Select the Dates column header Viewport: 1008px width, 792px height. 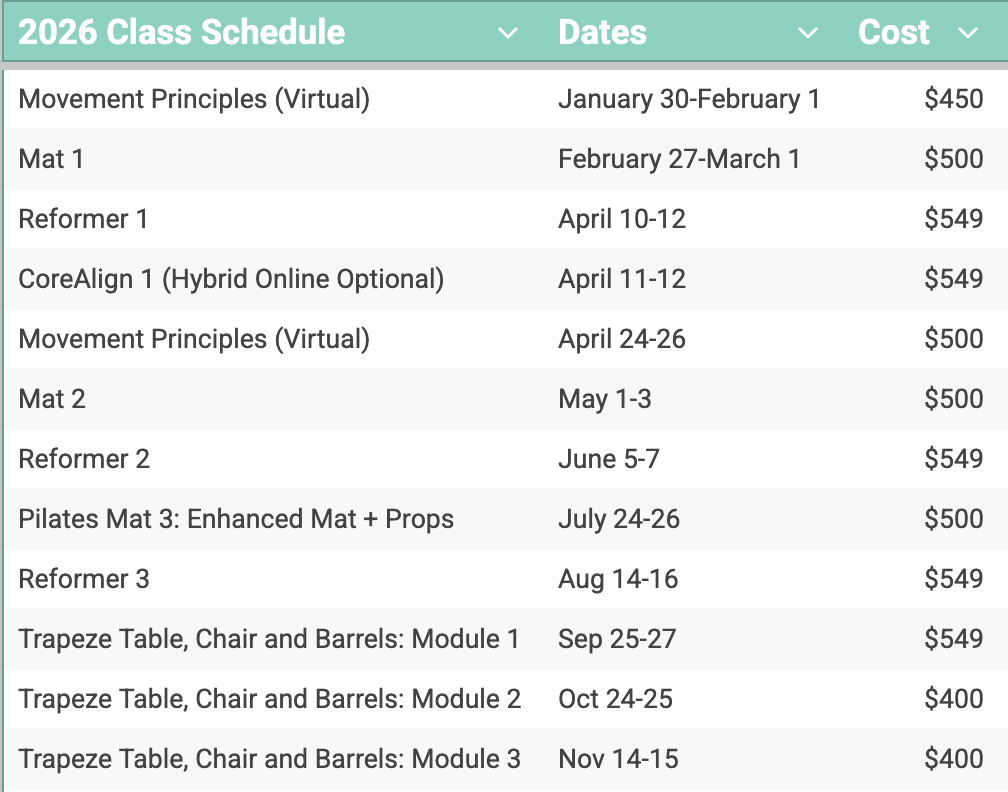[x=602, y=32]
